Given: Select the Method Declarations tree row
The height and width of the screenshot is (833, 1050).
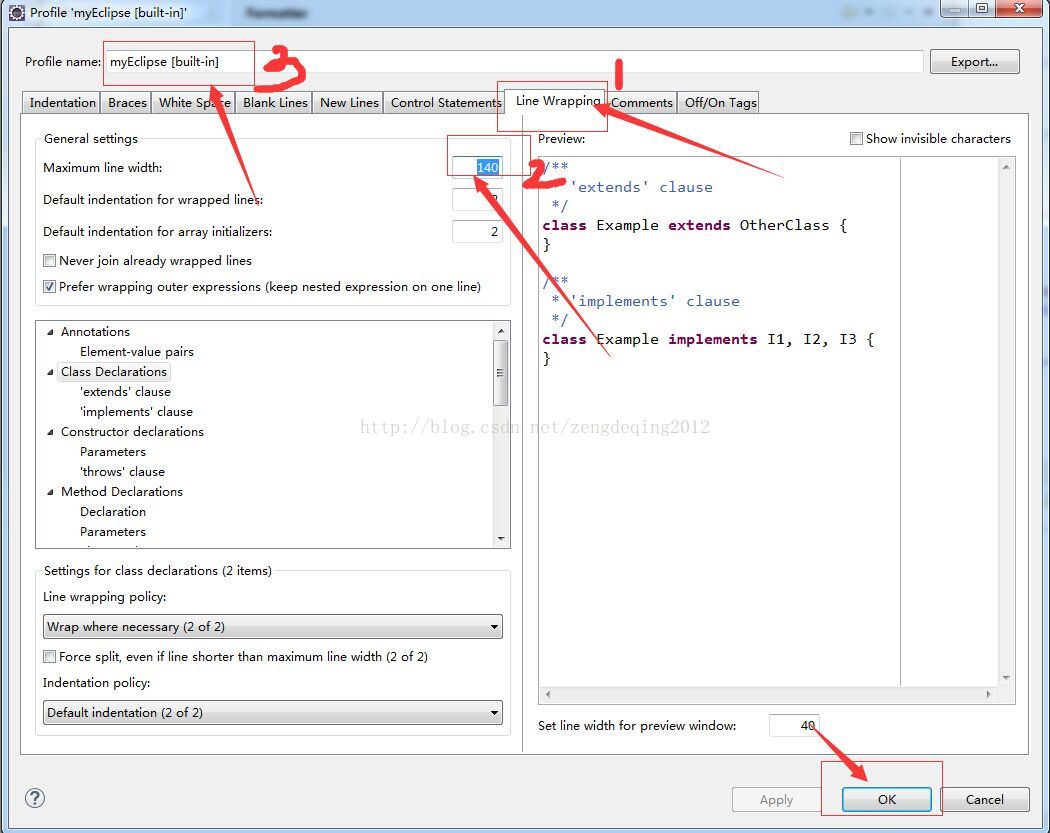Looking at the screenshot, I should pyautogui.click(x=122, y=491).
